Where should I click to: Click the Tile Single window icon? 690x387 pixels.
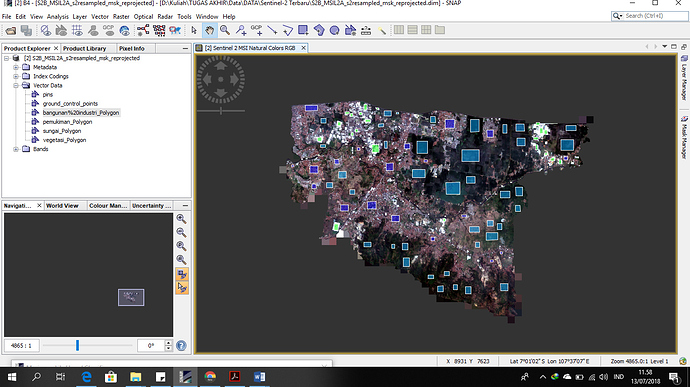(x=440, y=30)
